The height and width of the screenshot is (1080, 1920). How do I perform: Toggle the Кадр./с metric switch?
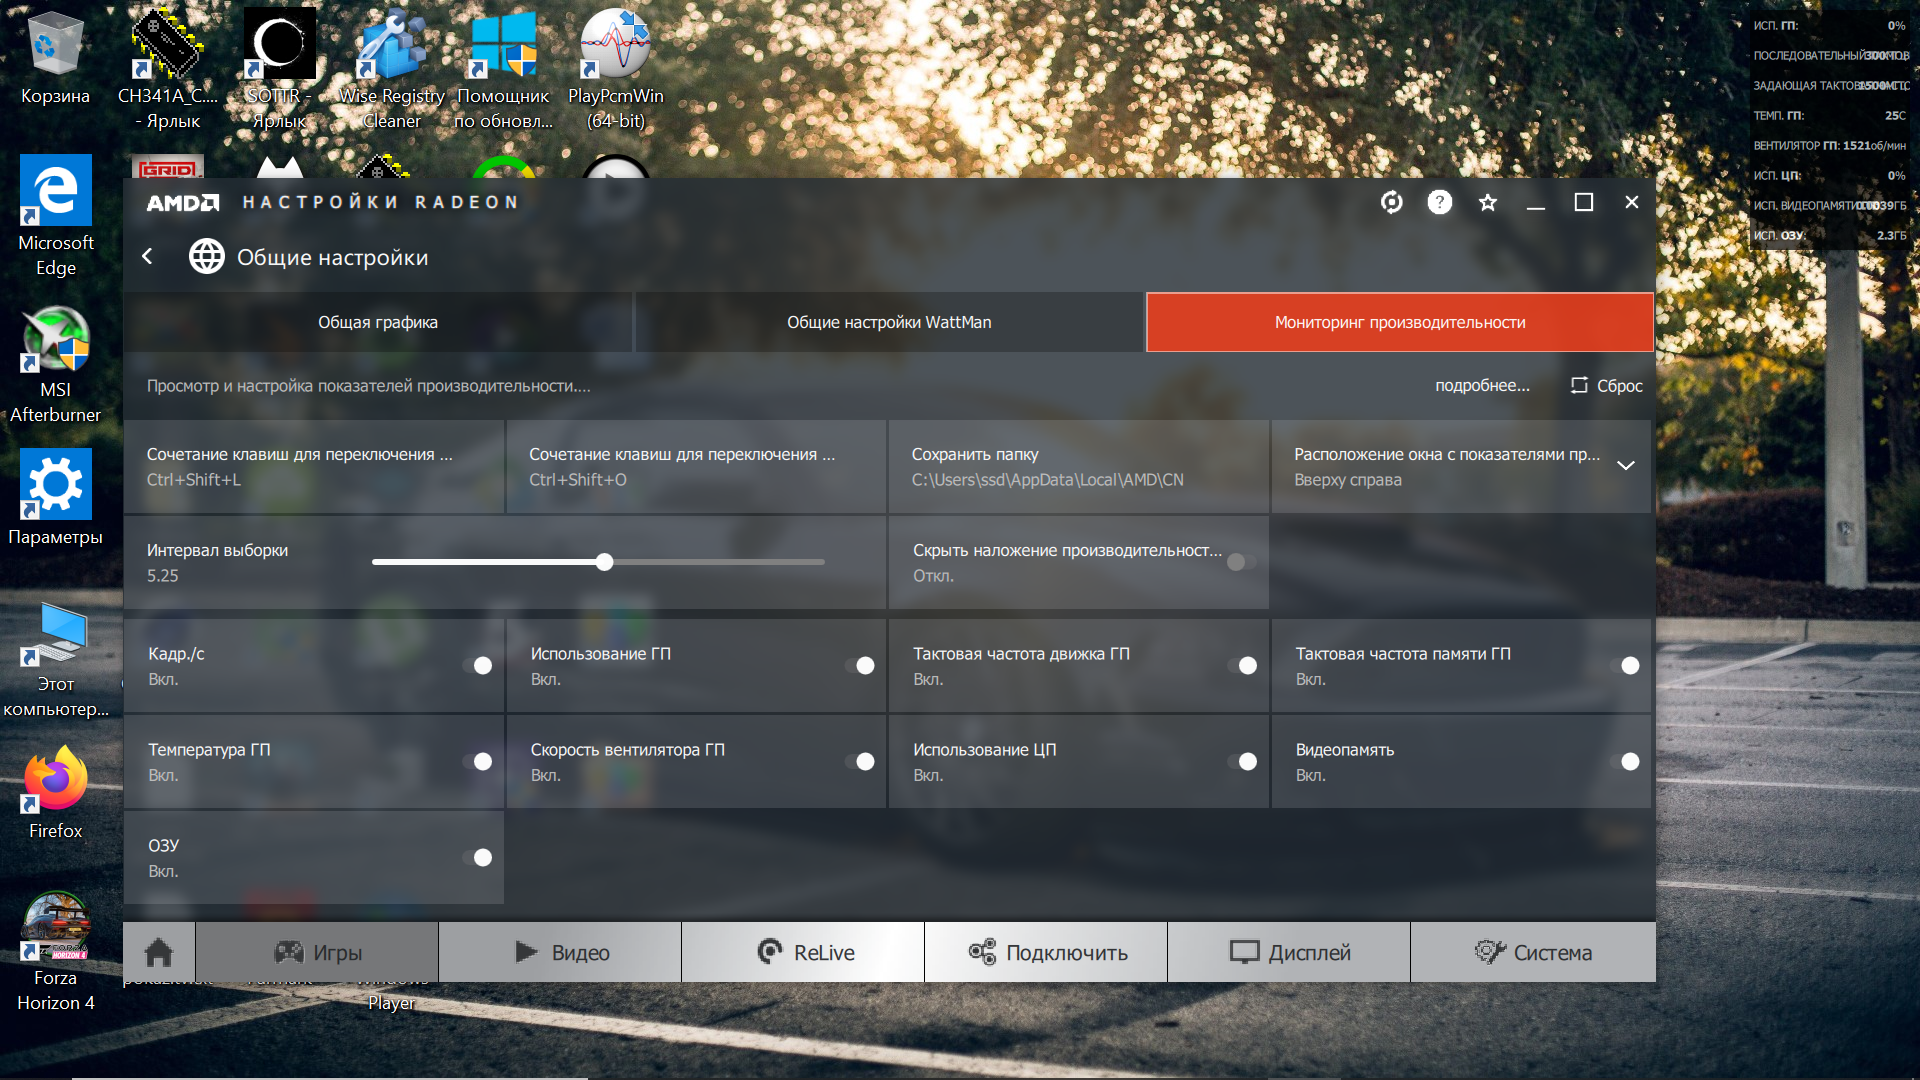[477, 666]
